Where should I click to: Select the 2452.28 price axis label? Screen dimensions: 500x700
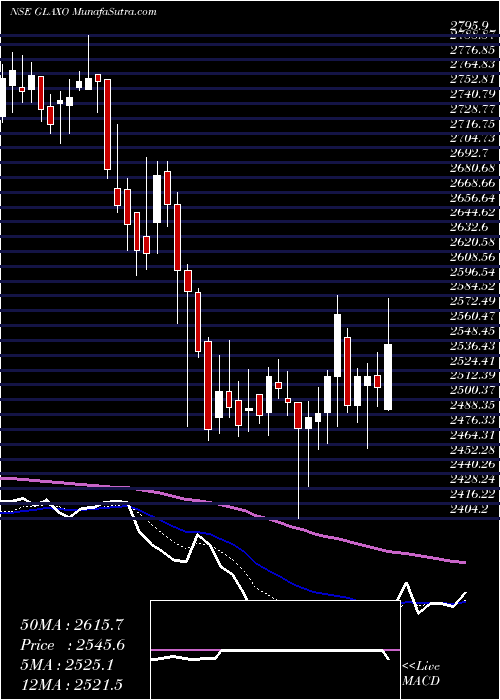[x=473, y=449]
